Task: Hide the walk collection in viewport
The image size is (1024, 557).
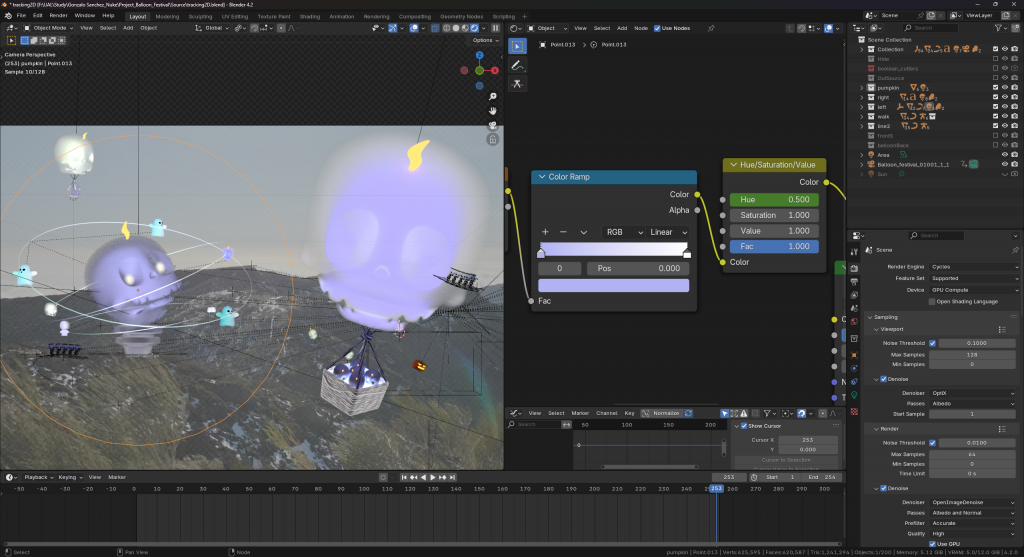Action: [x=1005, y=116]
